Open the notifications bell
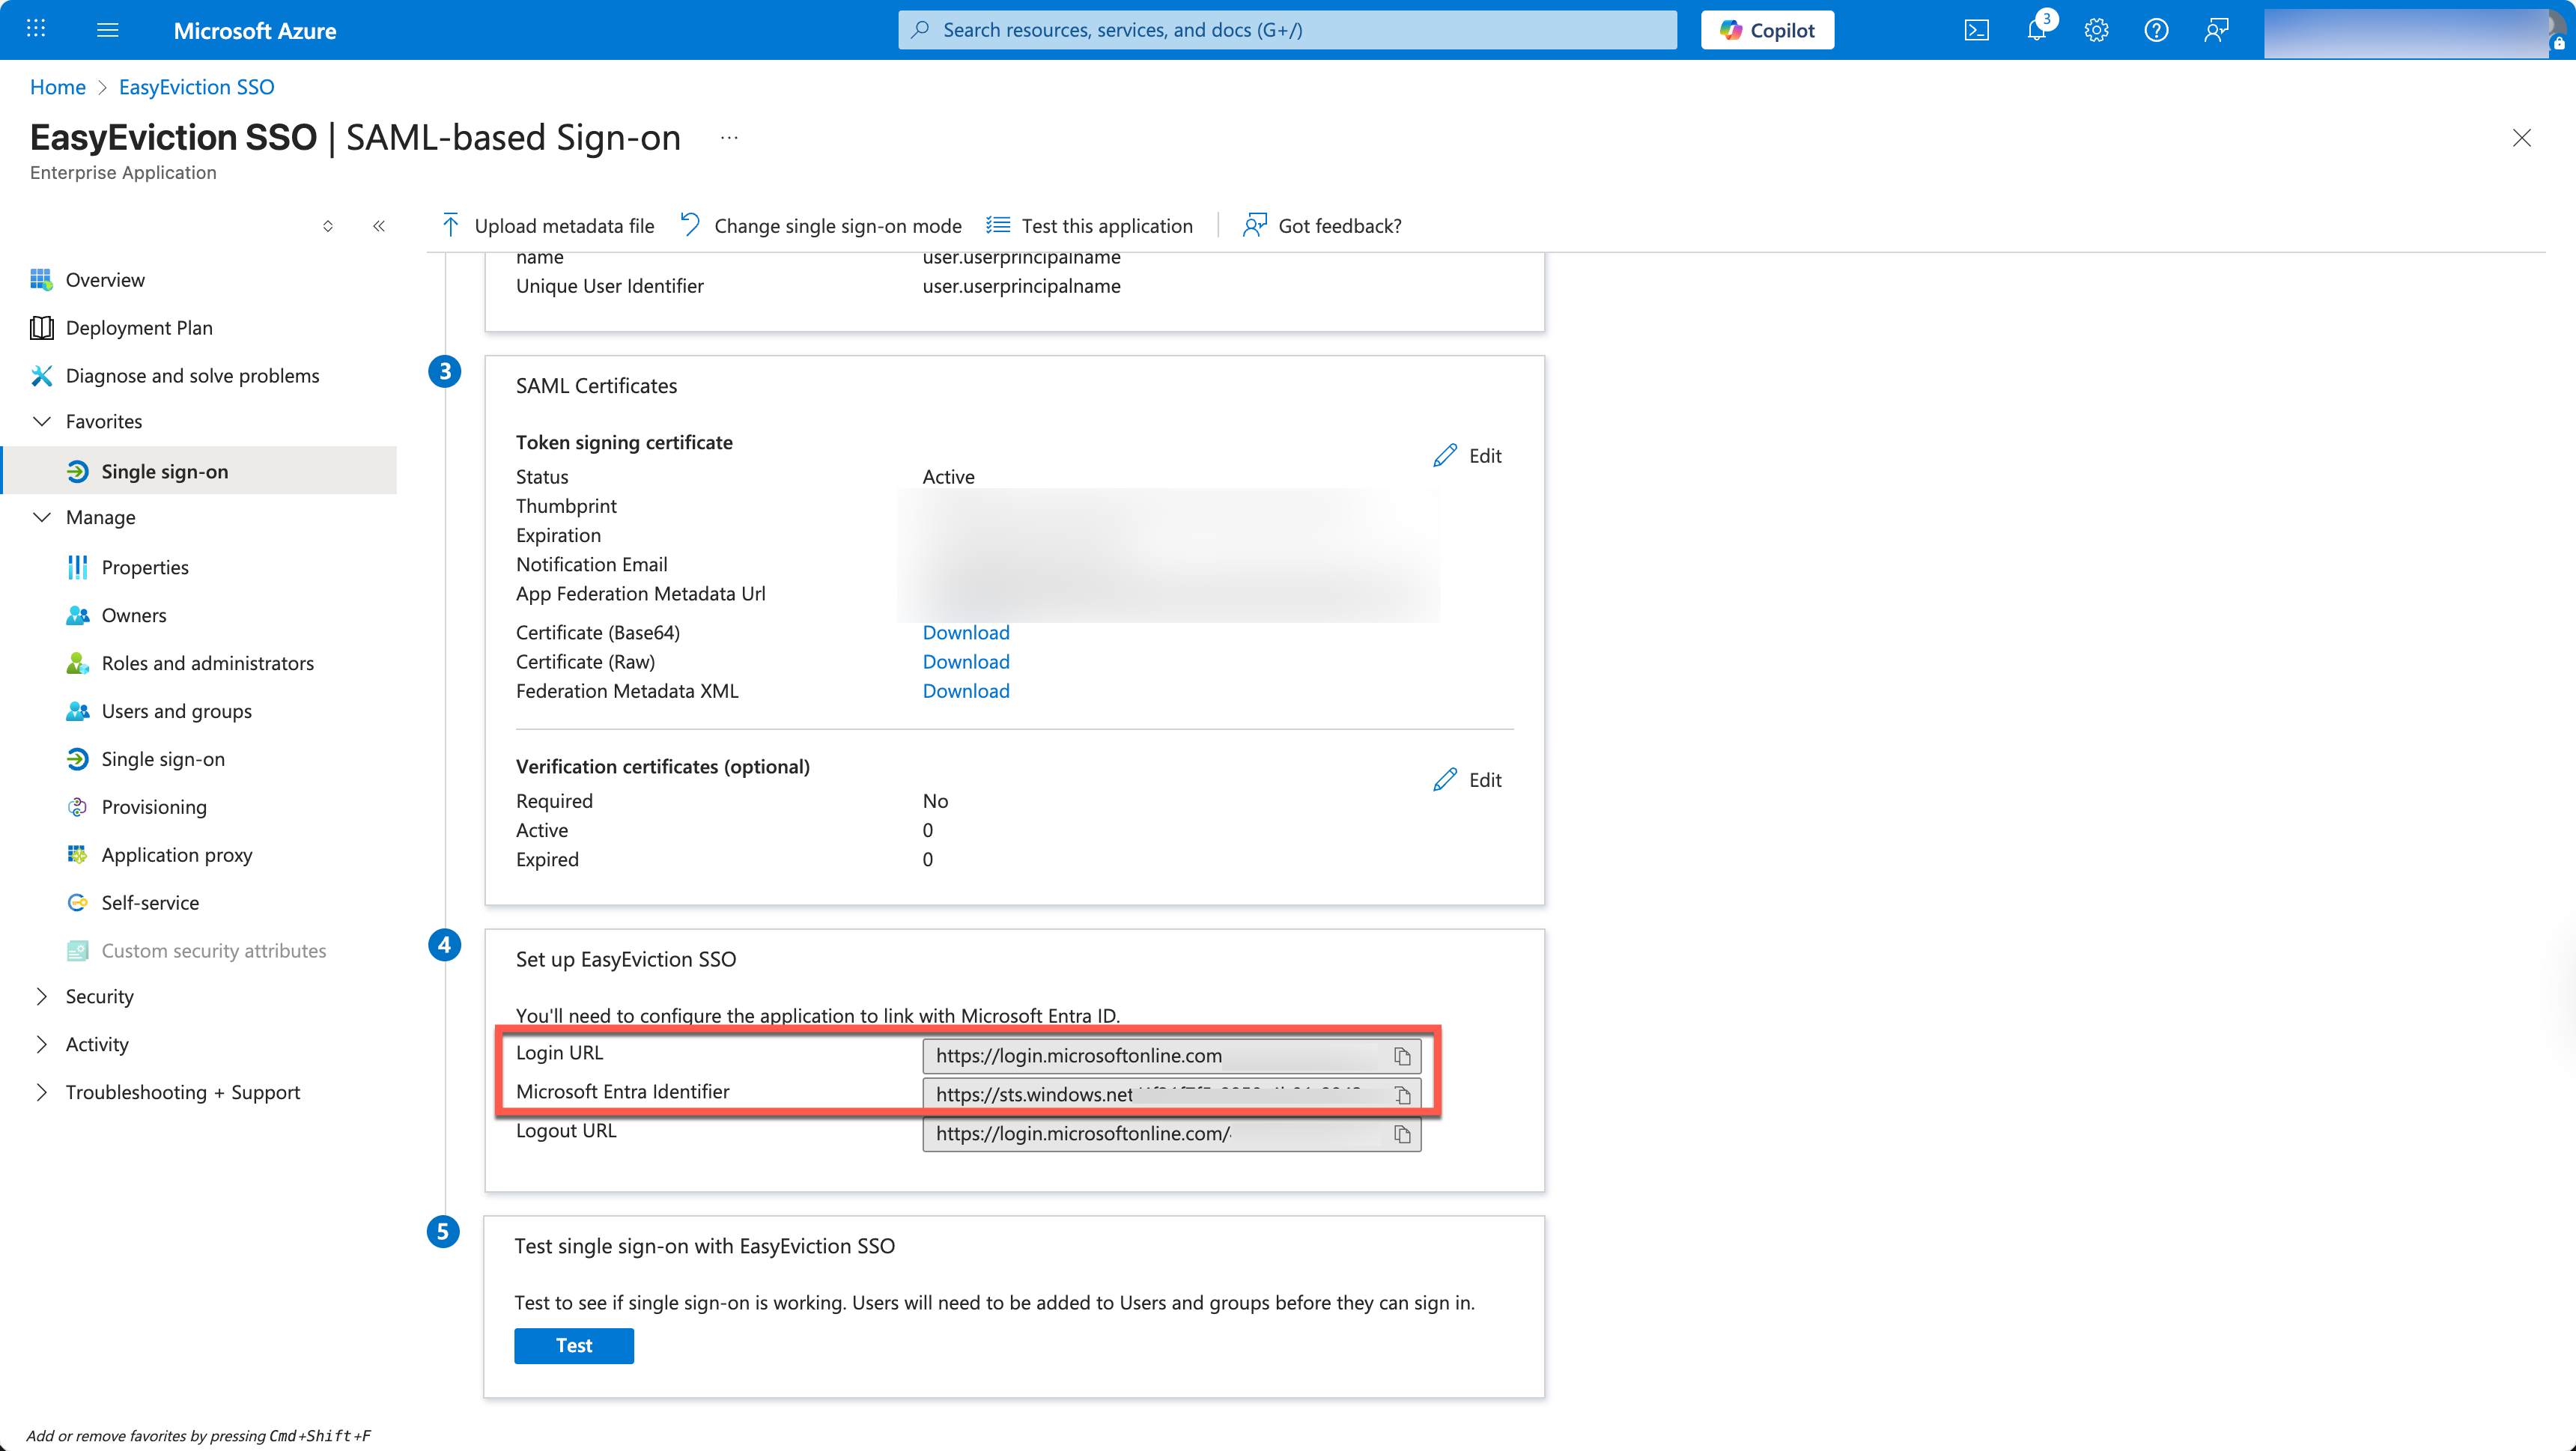This screenshot has height=1451, width=2576. 2036,30
